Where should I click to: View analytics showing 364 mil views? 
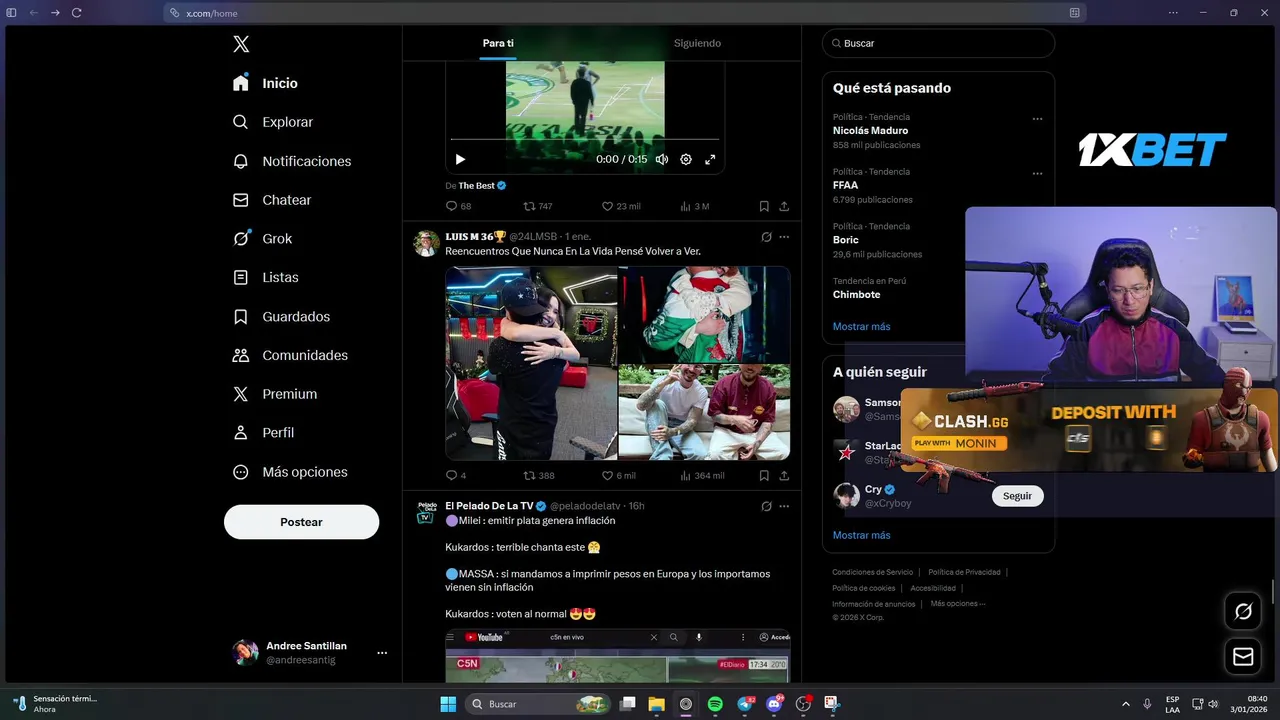[x=702, y=475]
